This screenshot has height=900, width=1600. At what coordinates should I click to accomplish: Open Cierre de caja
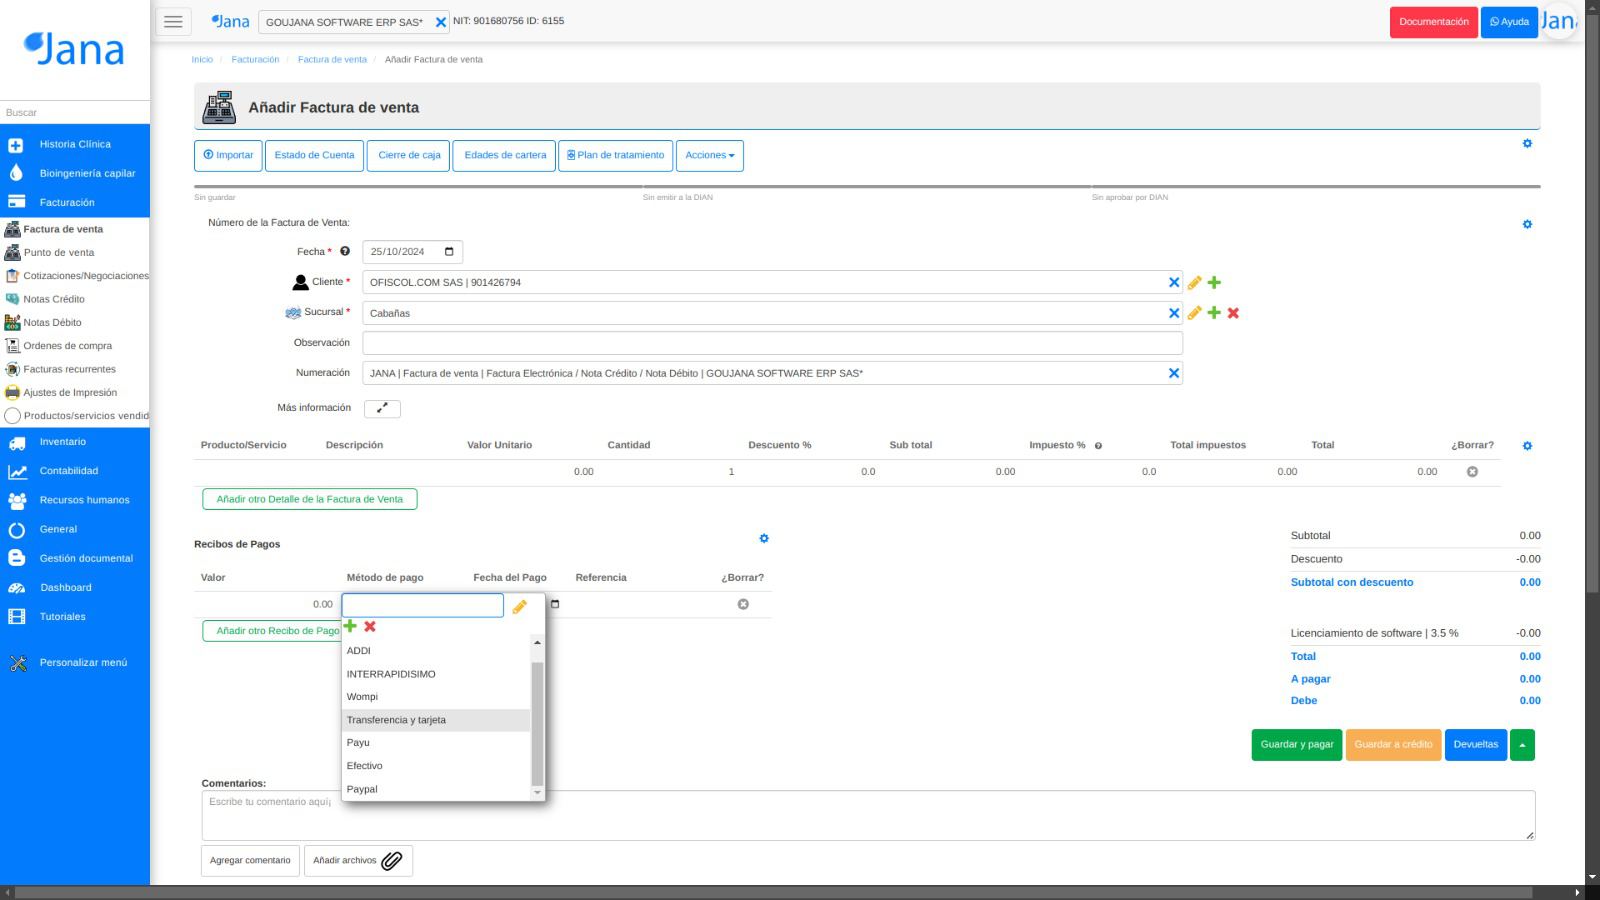[x=409, y=156]
